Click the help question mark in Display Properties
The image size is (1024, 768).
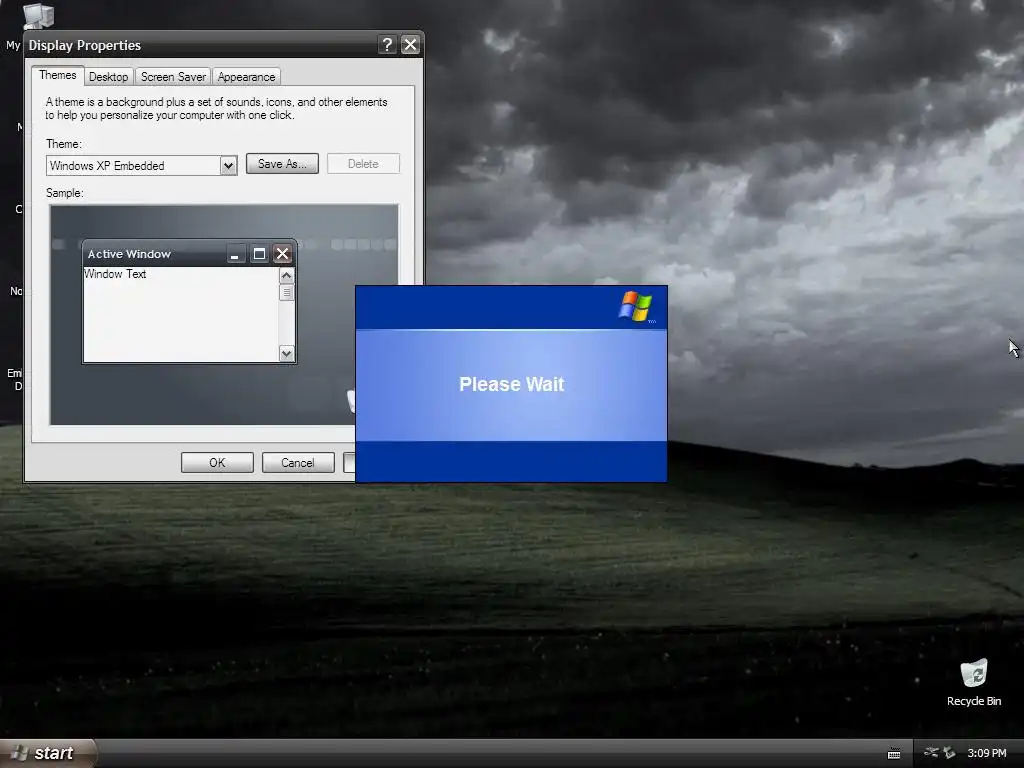387,44
